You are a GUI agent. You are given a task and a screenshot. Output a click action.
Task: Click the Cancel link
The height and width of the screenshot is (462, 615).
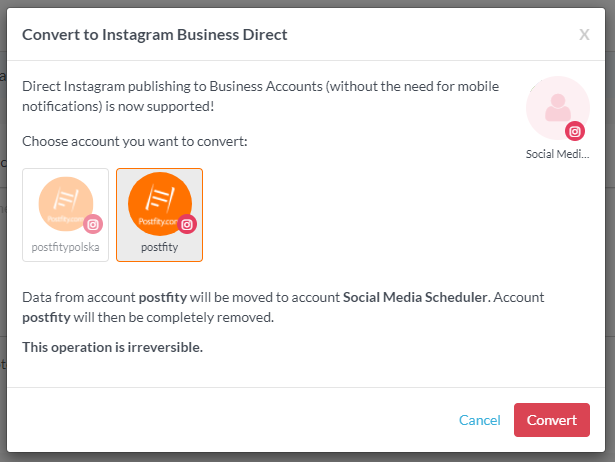tap(479, 420)
